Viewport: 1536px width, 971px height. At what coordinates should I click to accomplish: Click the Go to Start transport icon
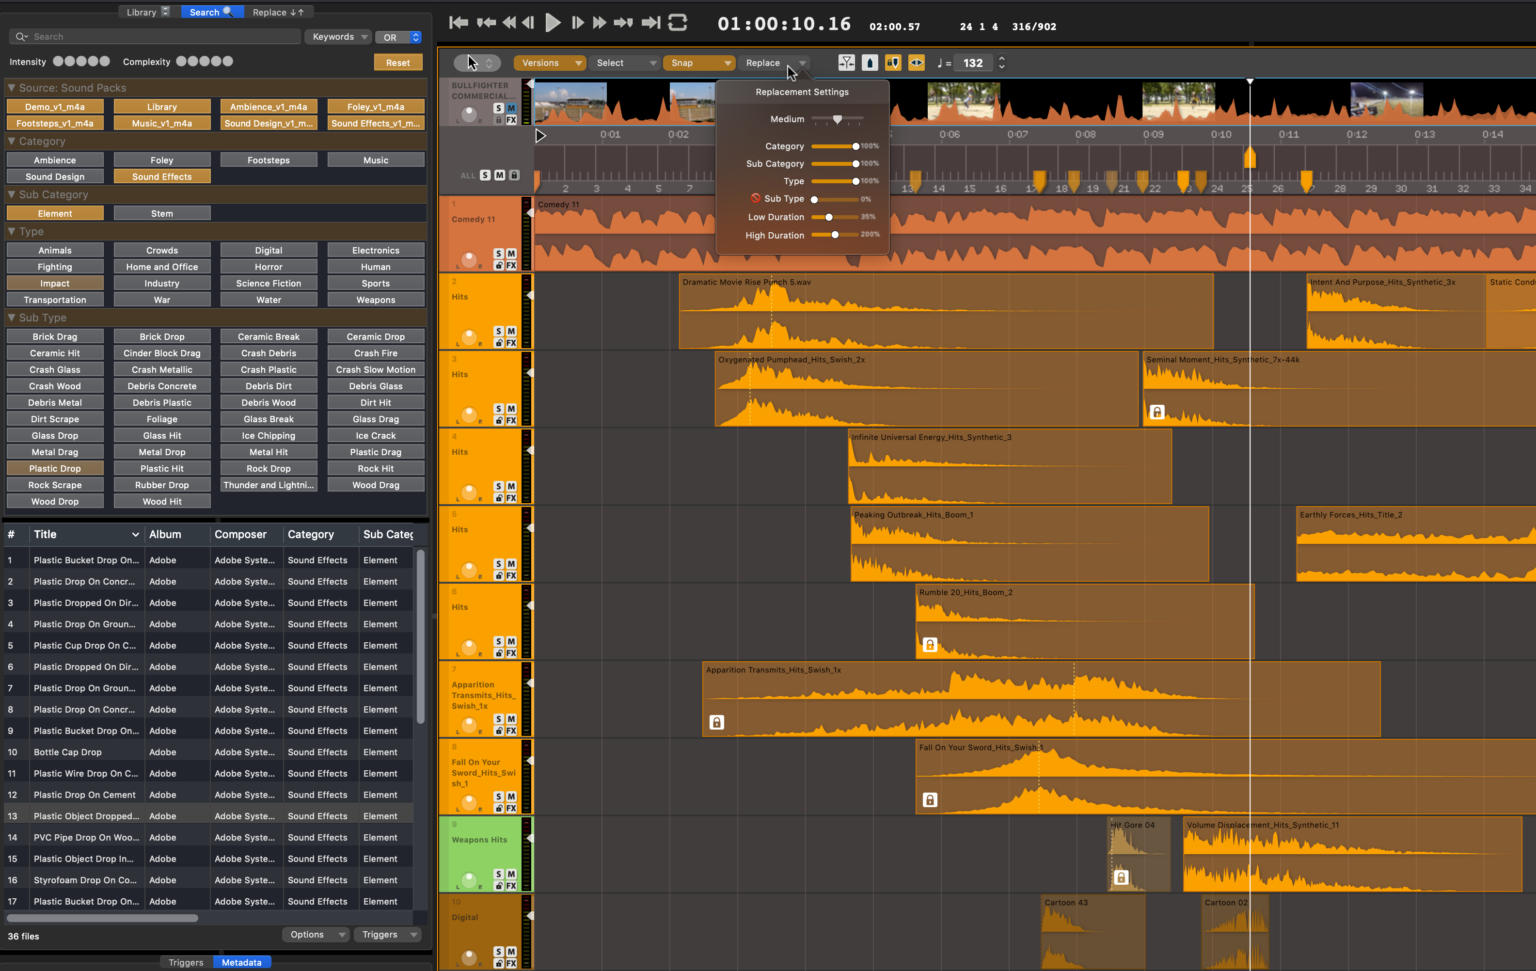pyautogui.click(x=458, y=22)
